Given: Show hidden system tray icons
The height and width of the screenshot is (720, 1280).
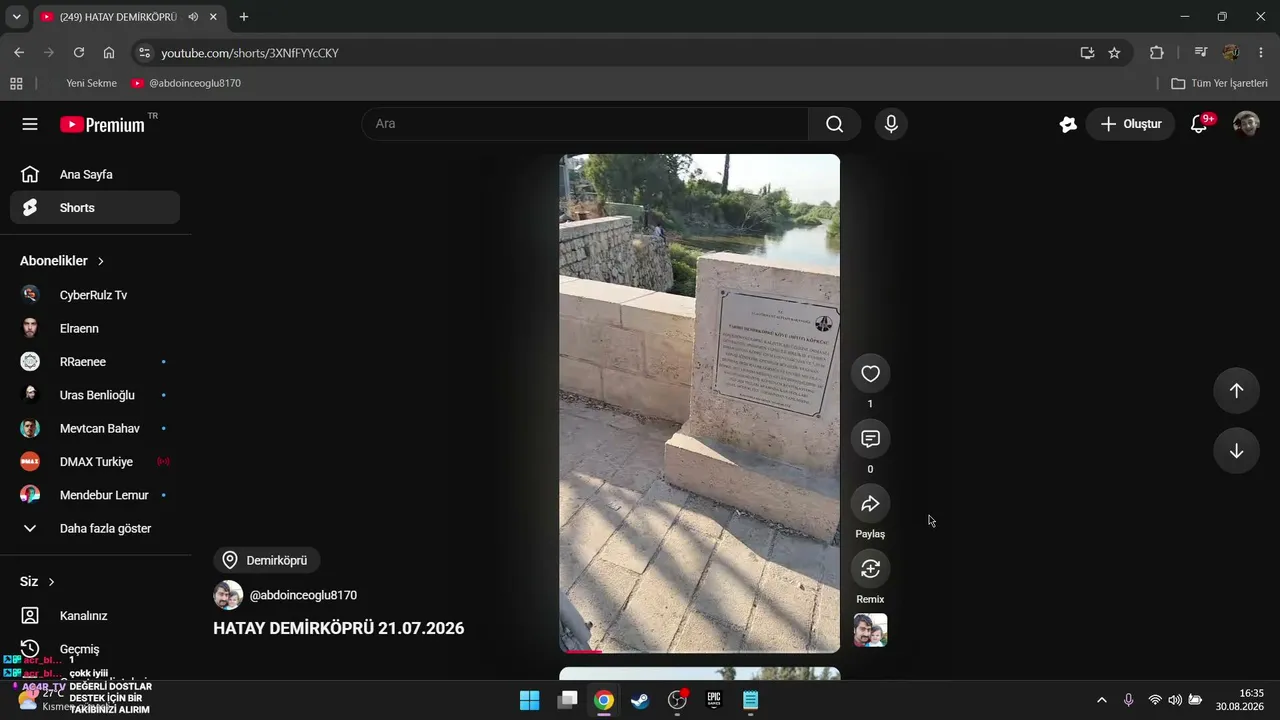Looking at the screenshot, I should tap(1102, 700).
